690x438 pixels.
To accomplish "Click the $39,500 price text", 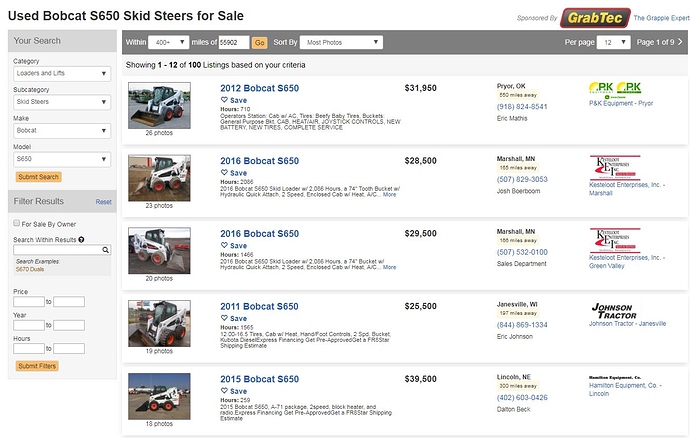I will (421, 379).
